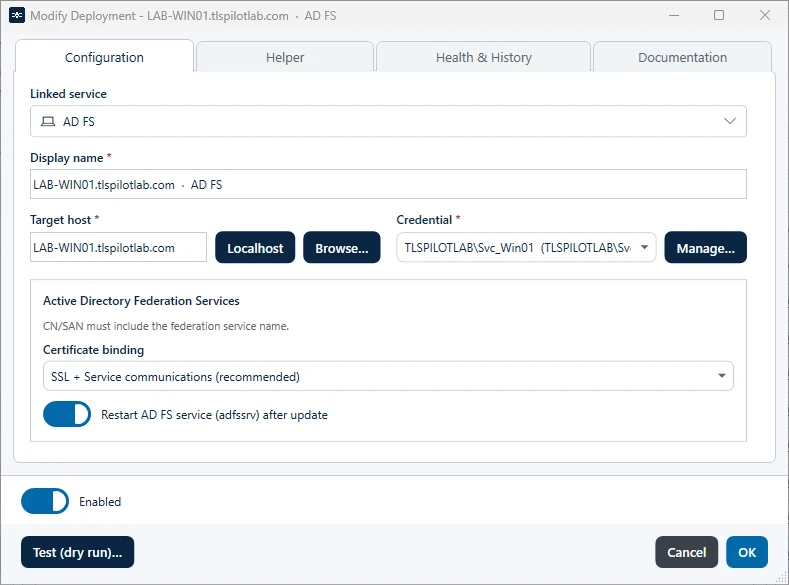789x585 pixels.
Task: Switch to the Configuration tab
Action: [104, 57]
